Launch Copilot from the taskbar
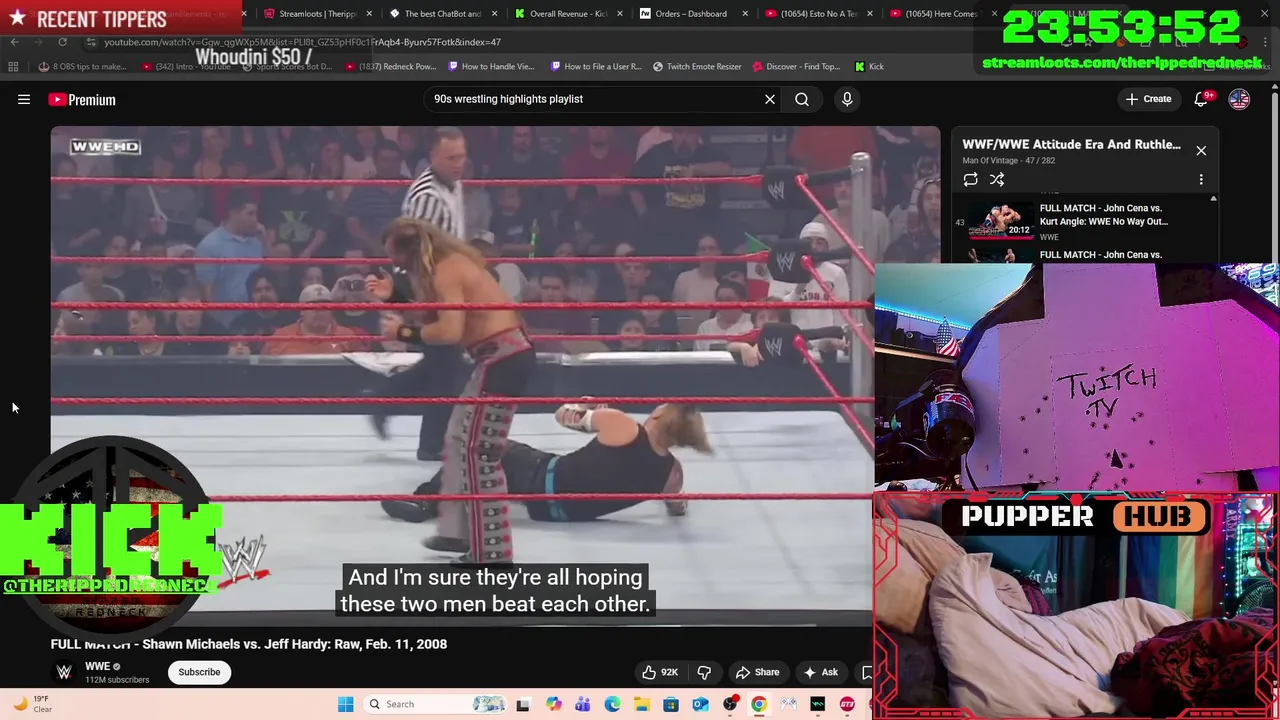The image size is (1280, 720). (553, 704)
